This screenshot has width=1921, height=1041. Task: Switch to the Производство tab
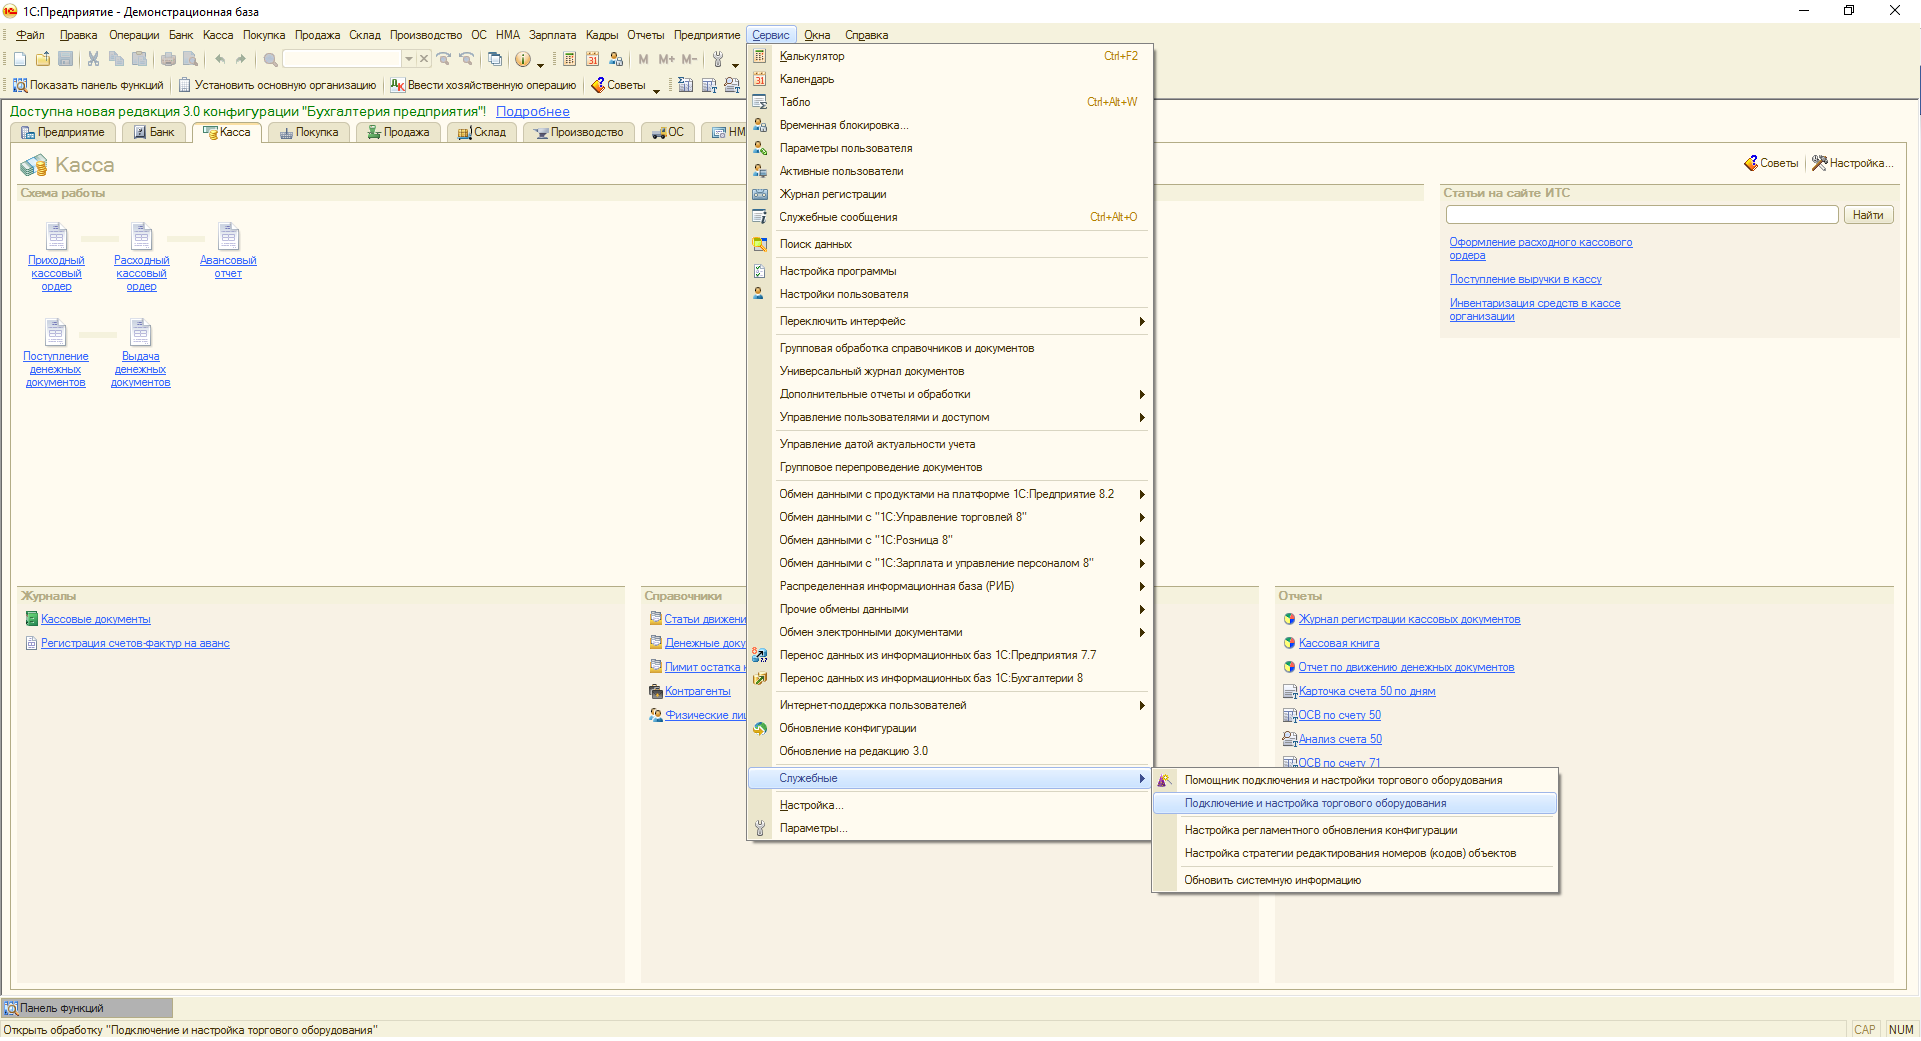[579, 132]
